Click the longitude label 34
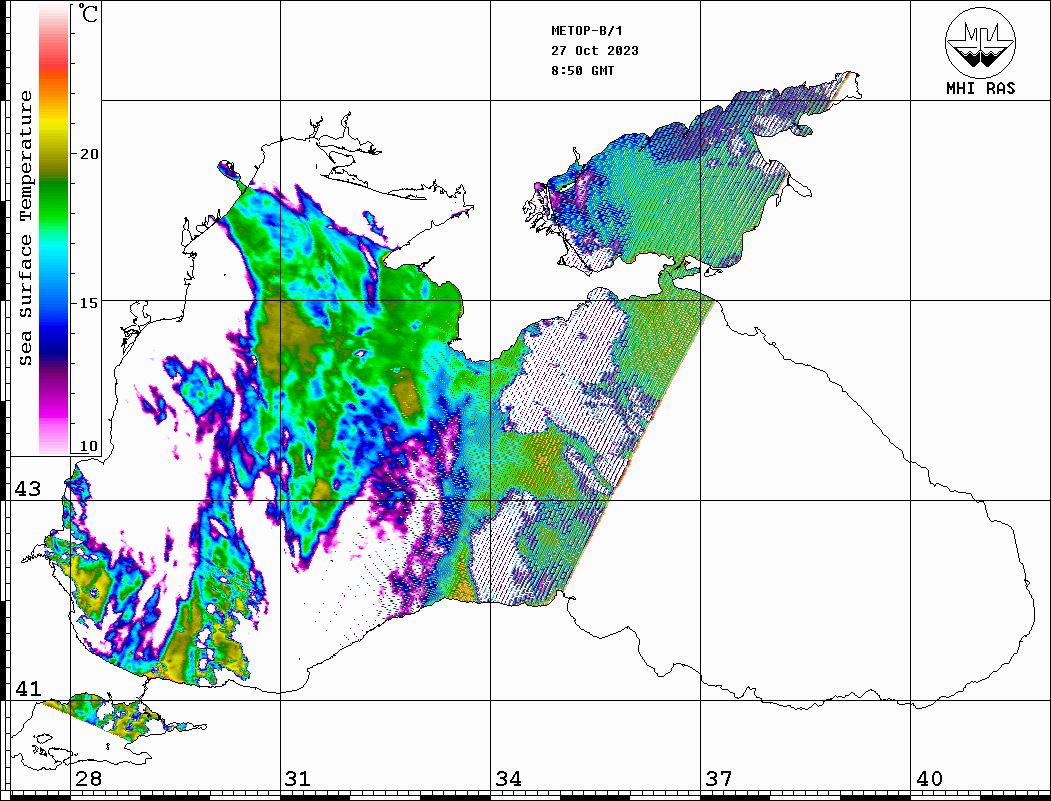 tap(508, 779)
